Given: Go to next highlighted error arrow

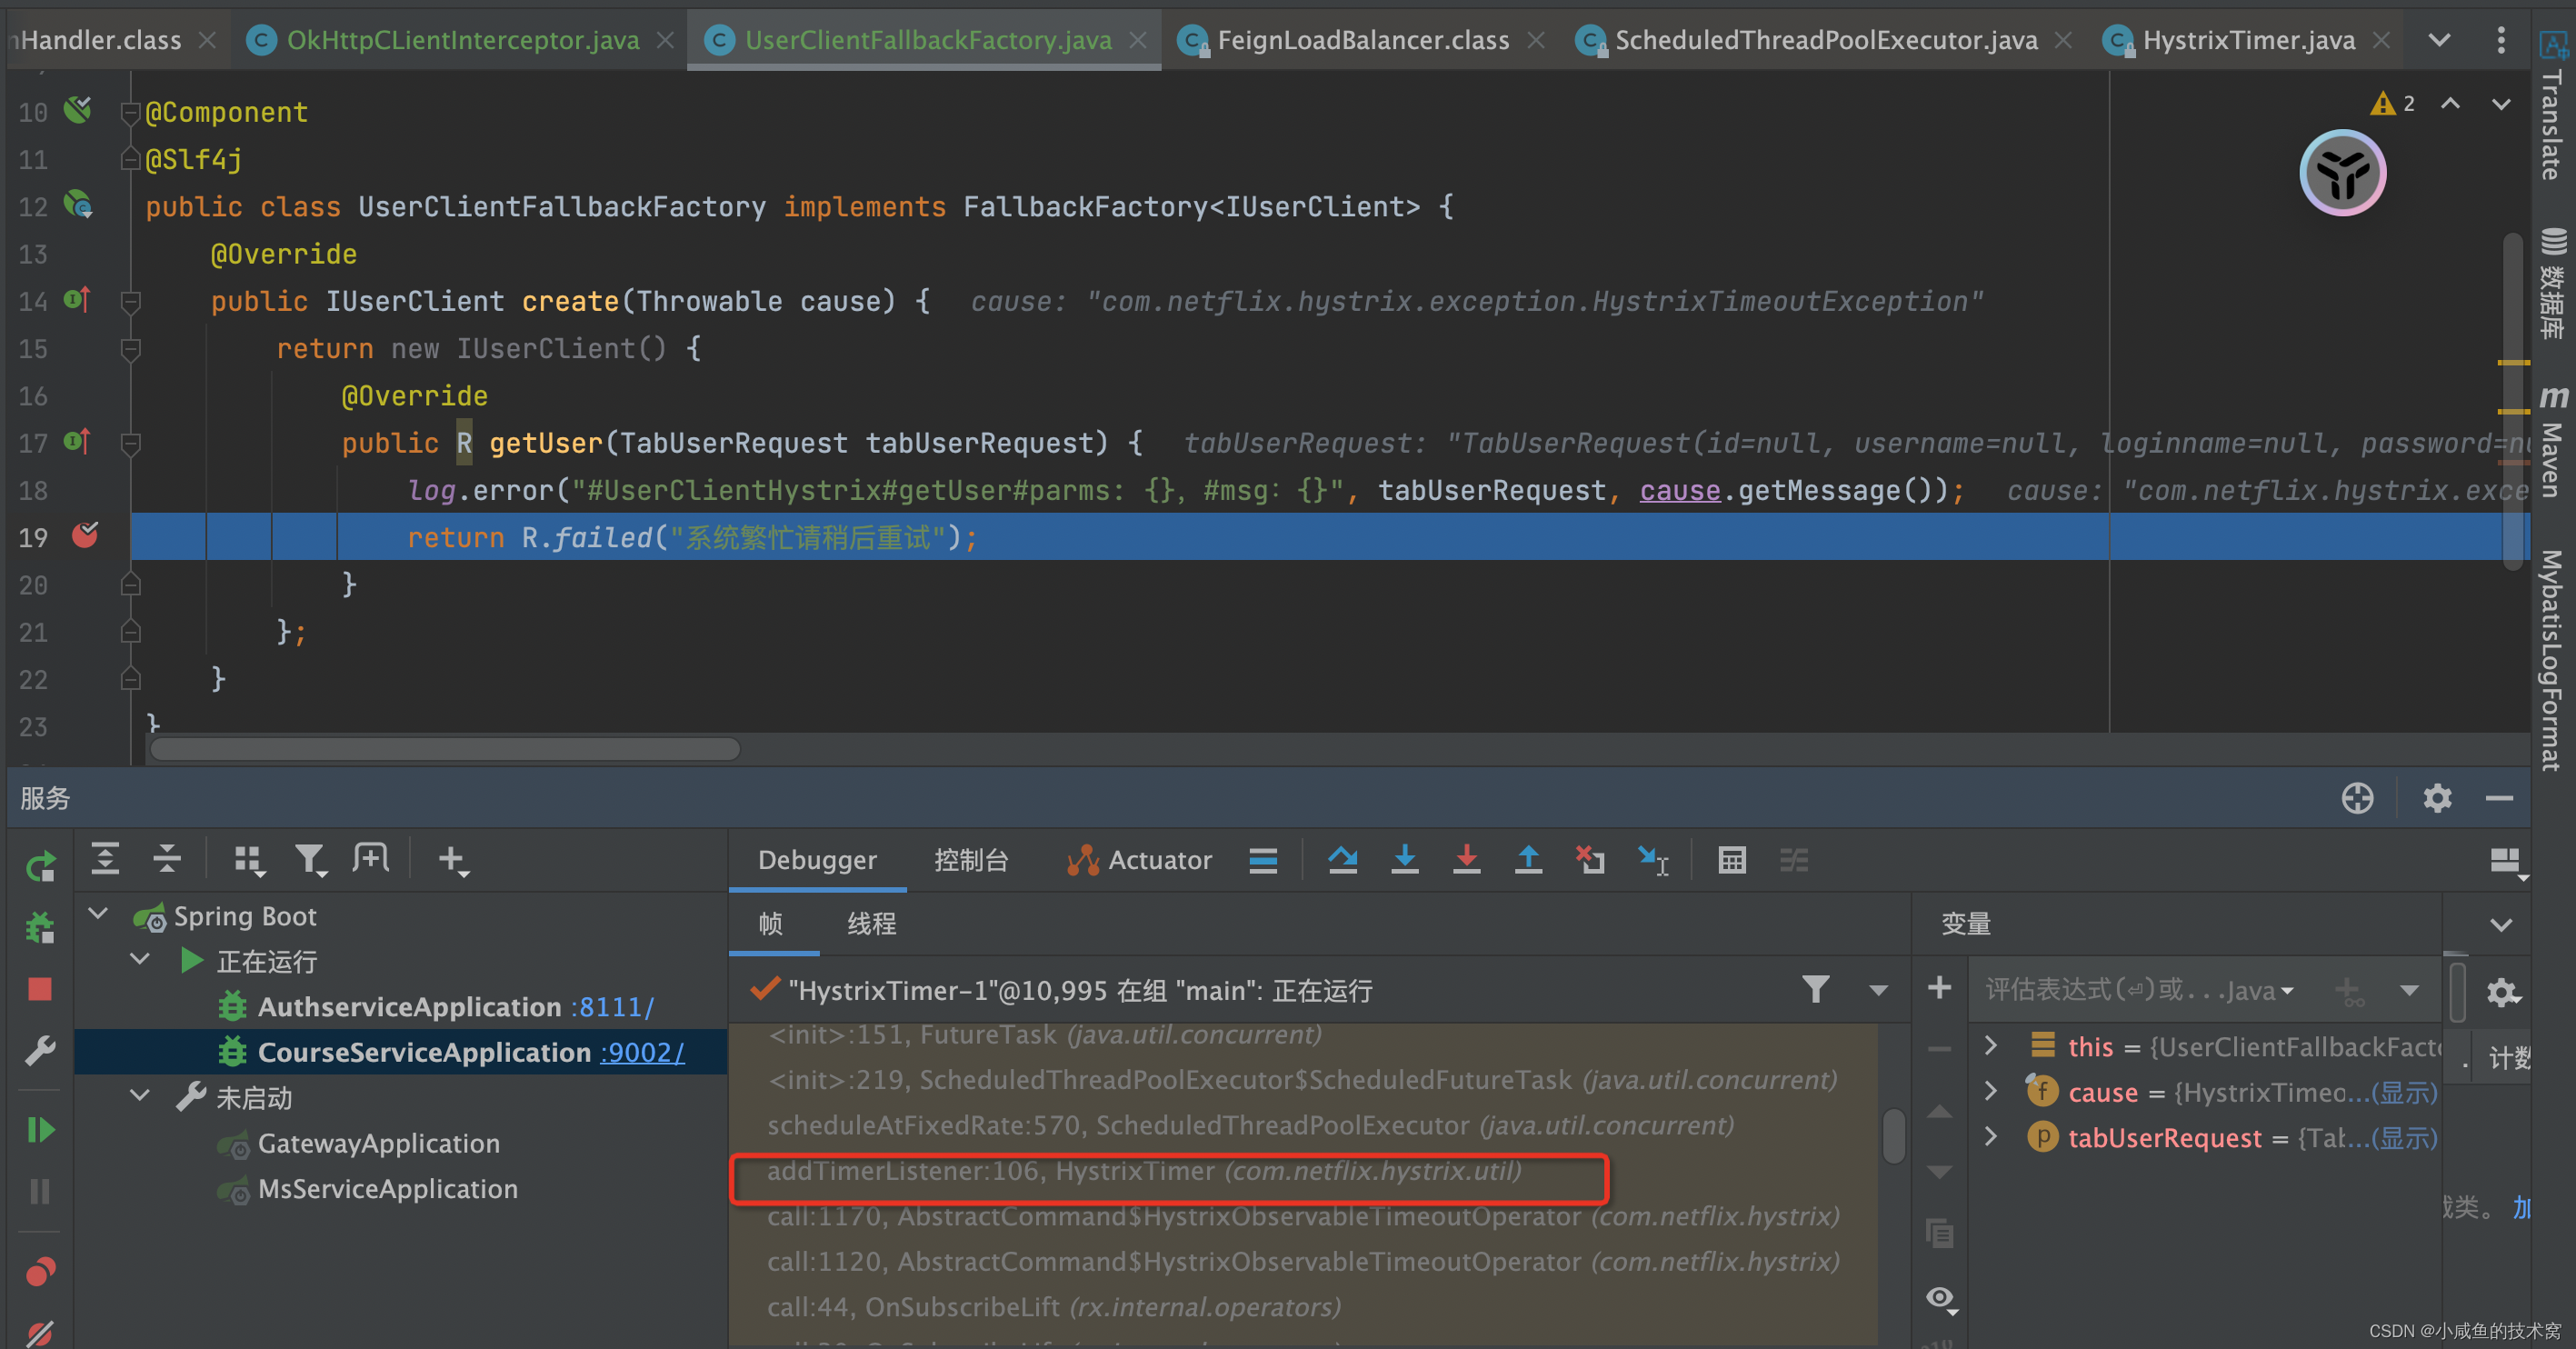Looking at the screenshot, I should pos(2501,104).
